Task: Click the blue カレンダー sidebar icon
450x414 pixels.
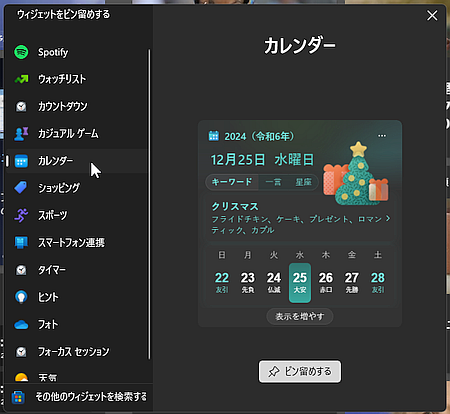Action: (21, 161)
